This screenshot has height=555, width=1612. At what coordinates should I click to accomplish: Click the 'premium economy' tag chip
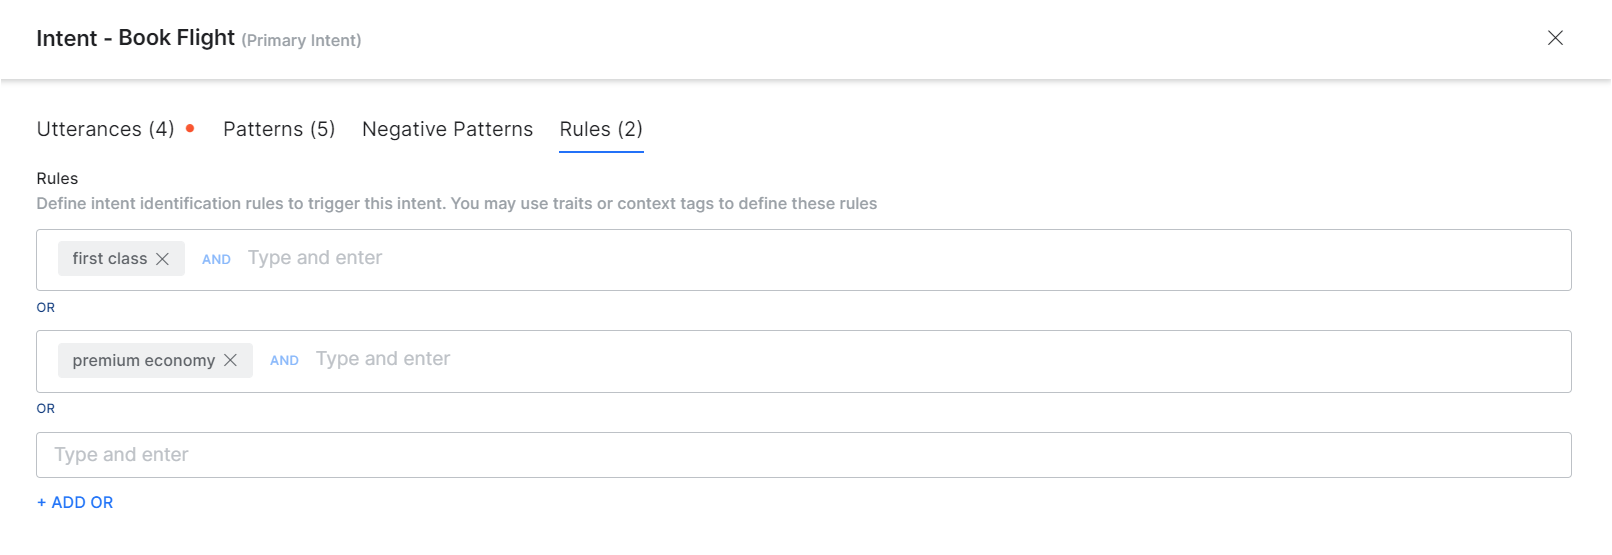click(x=143, y=360)
